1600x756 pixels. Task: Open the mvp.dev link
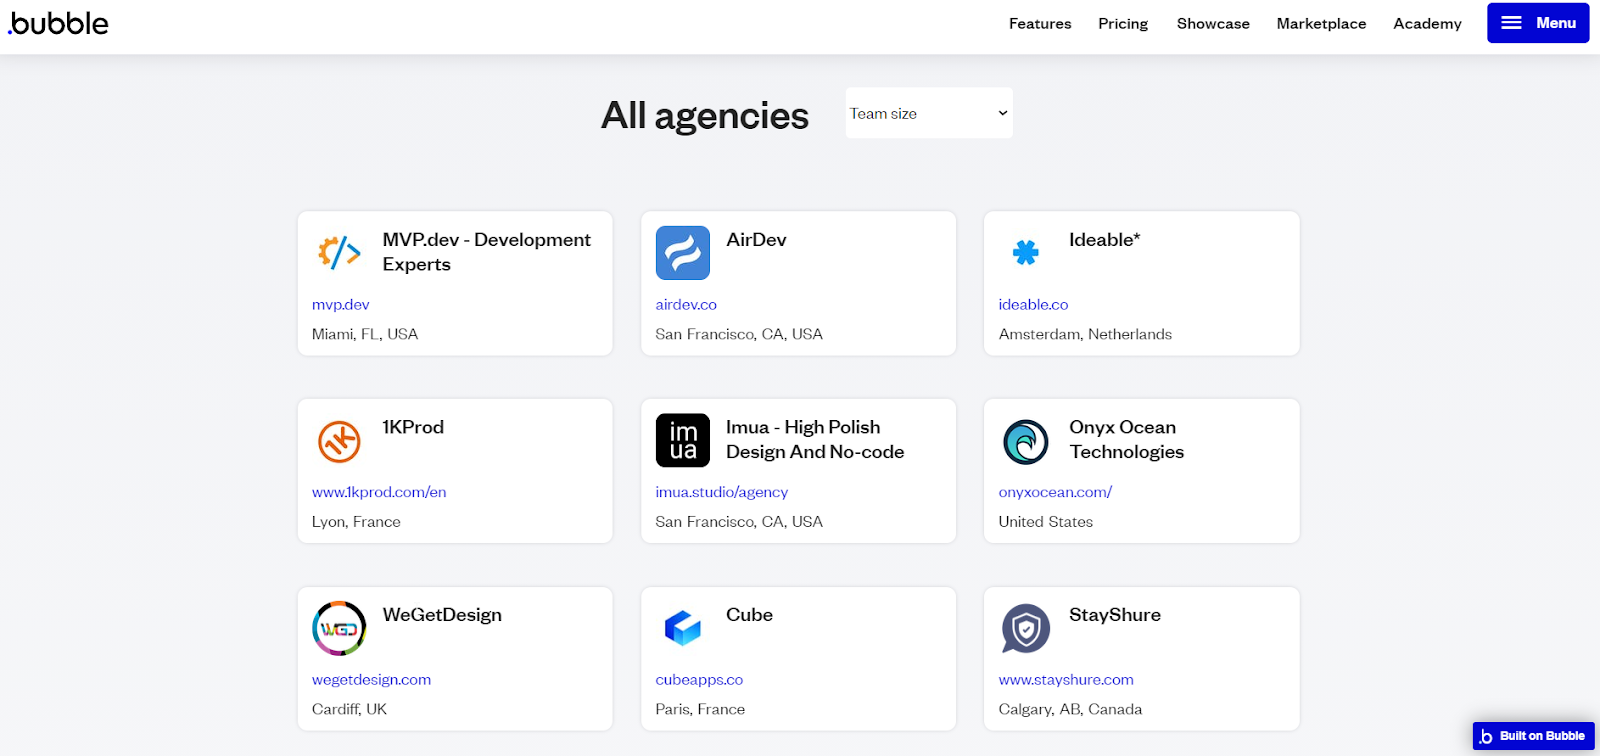point(341,304)
